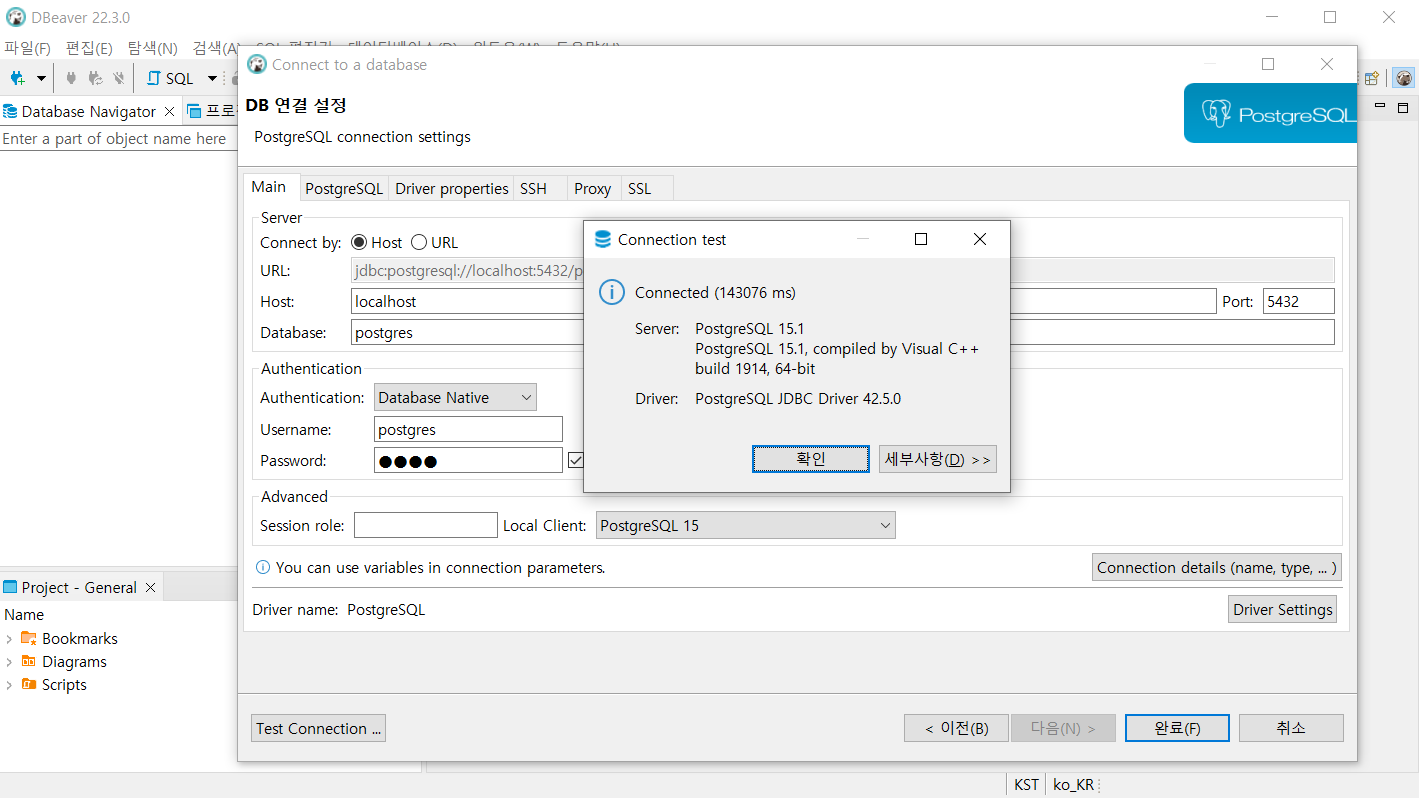
Task: Expand the Diagrams folder
Action: [9, 662]
